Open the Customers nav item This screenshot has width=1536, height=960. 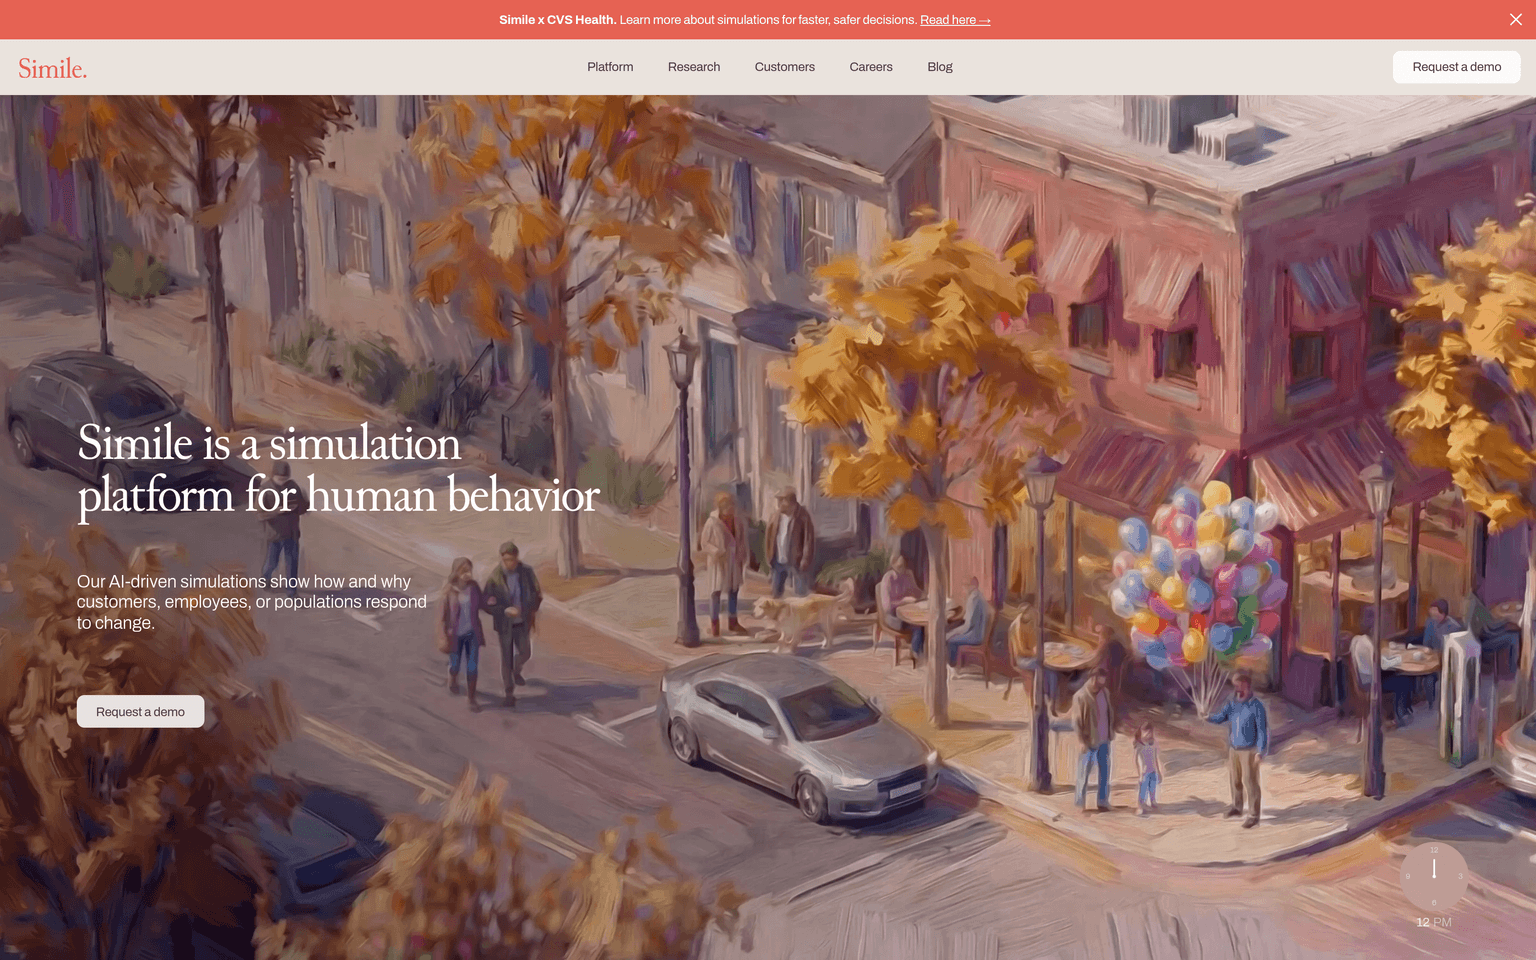click(785, 67)
